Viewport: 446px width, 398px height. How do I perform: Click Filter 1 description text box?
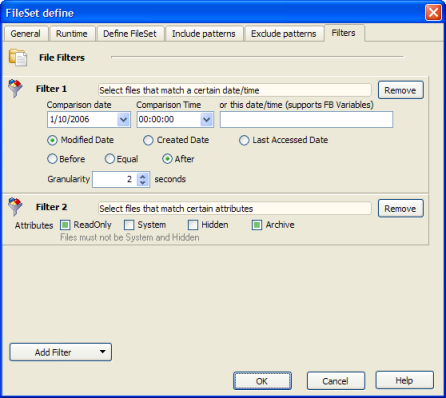(235, 90)
